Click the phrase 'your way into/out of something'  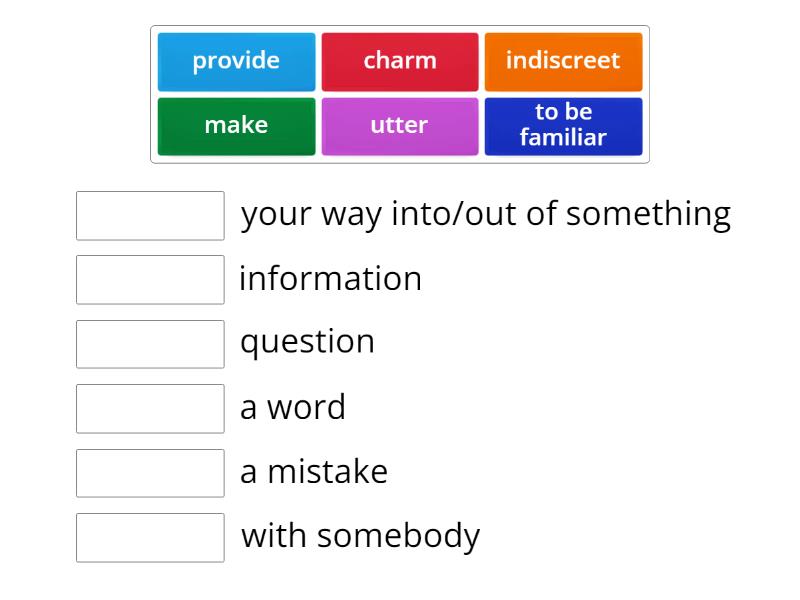(x=485, y=214)
